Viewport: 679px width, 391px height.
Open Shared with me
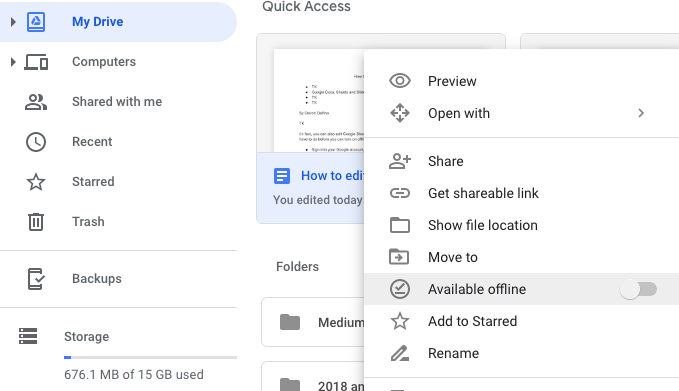coord(117,102)
